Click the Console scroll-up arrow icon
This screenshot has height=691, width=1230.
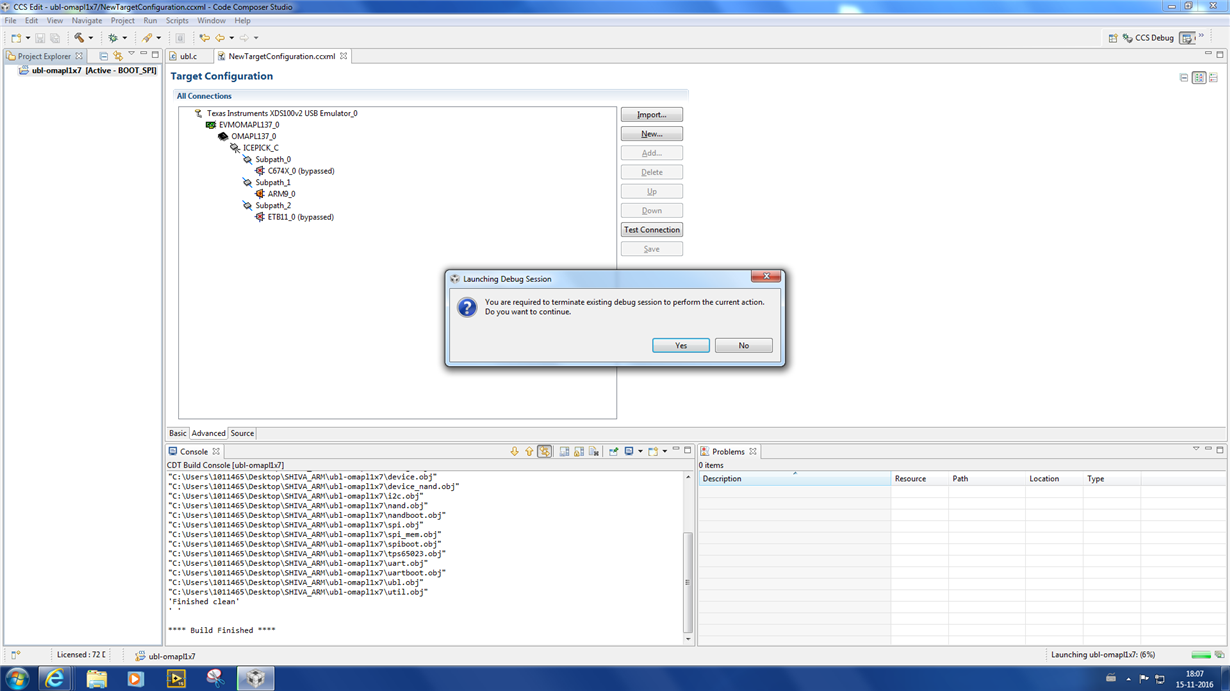[x=529, y=452]
